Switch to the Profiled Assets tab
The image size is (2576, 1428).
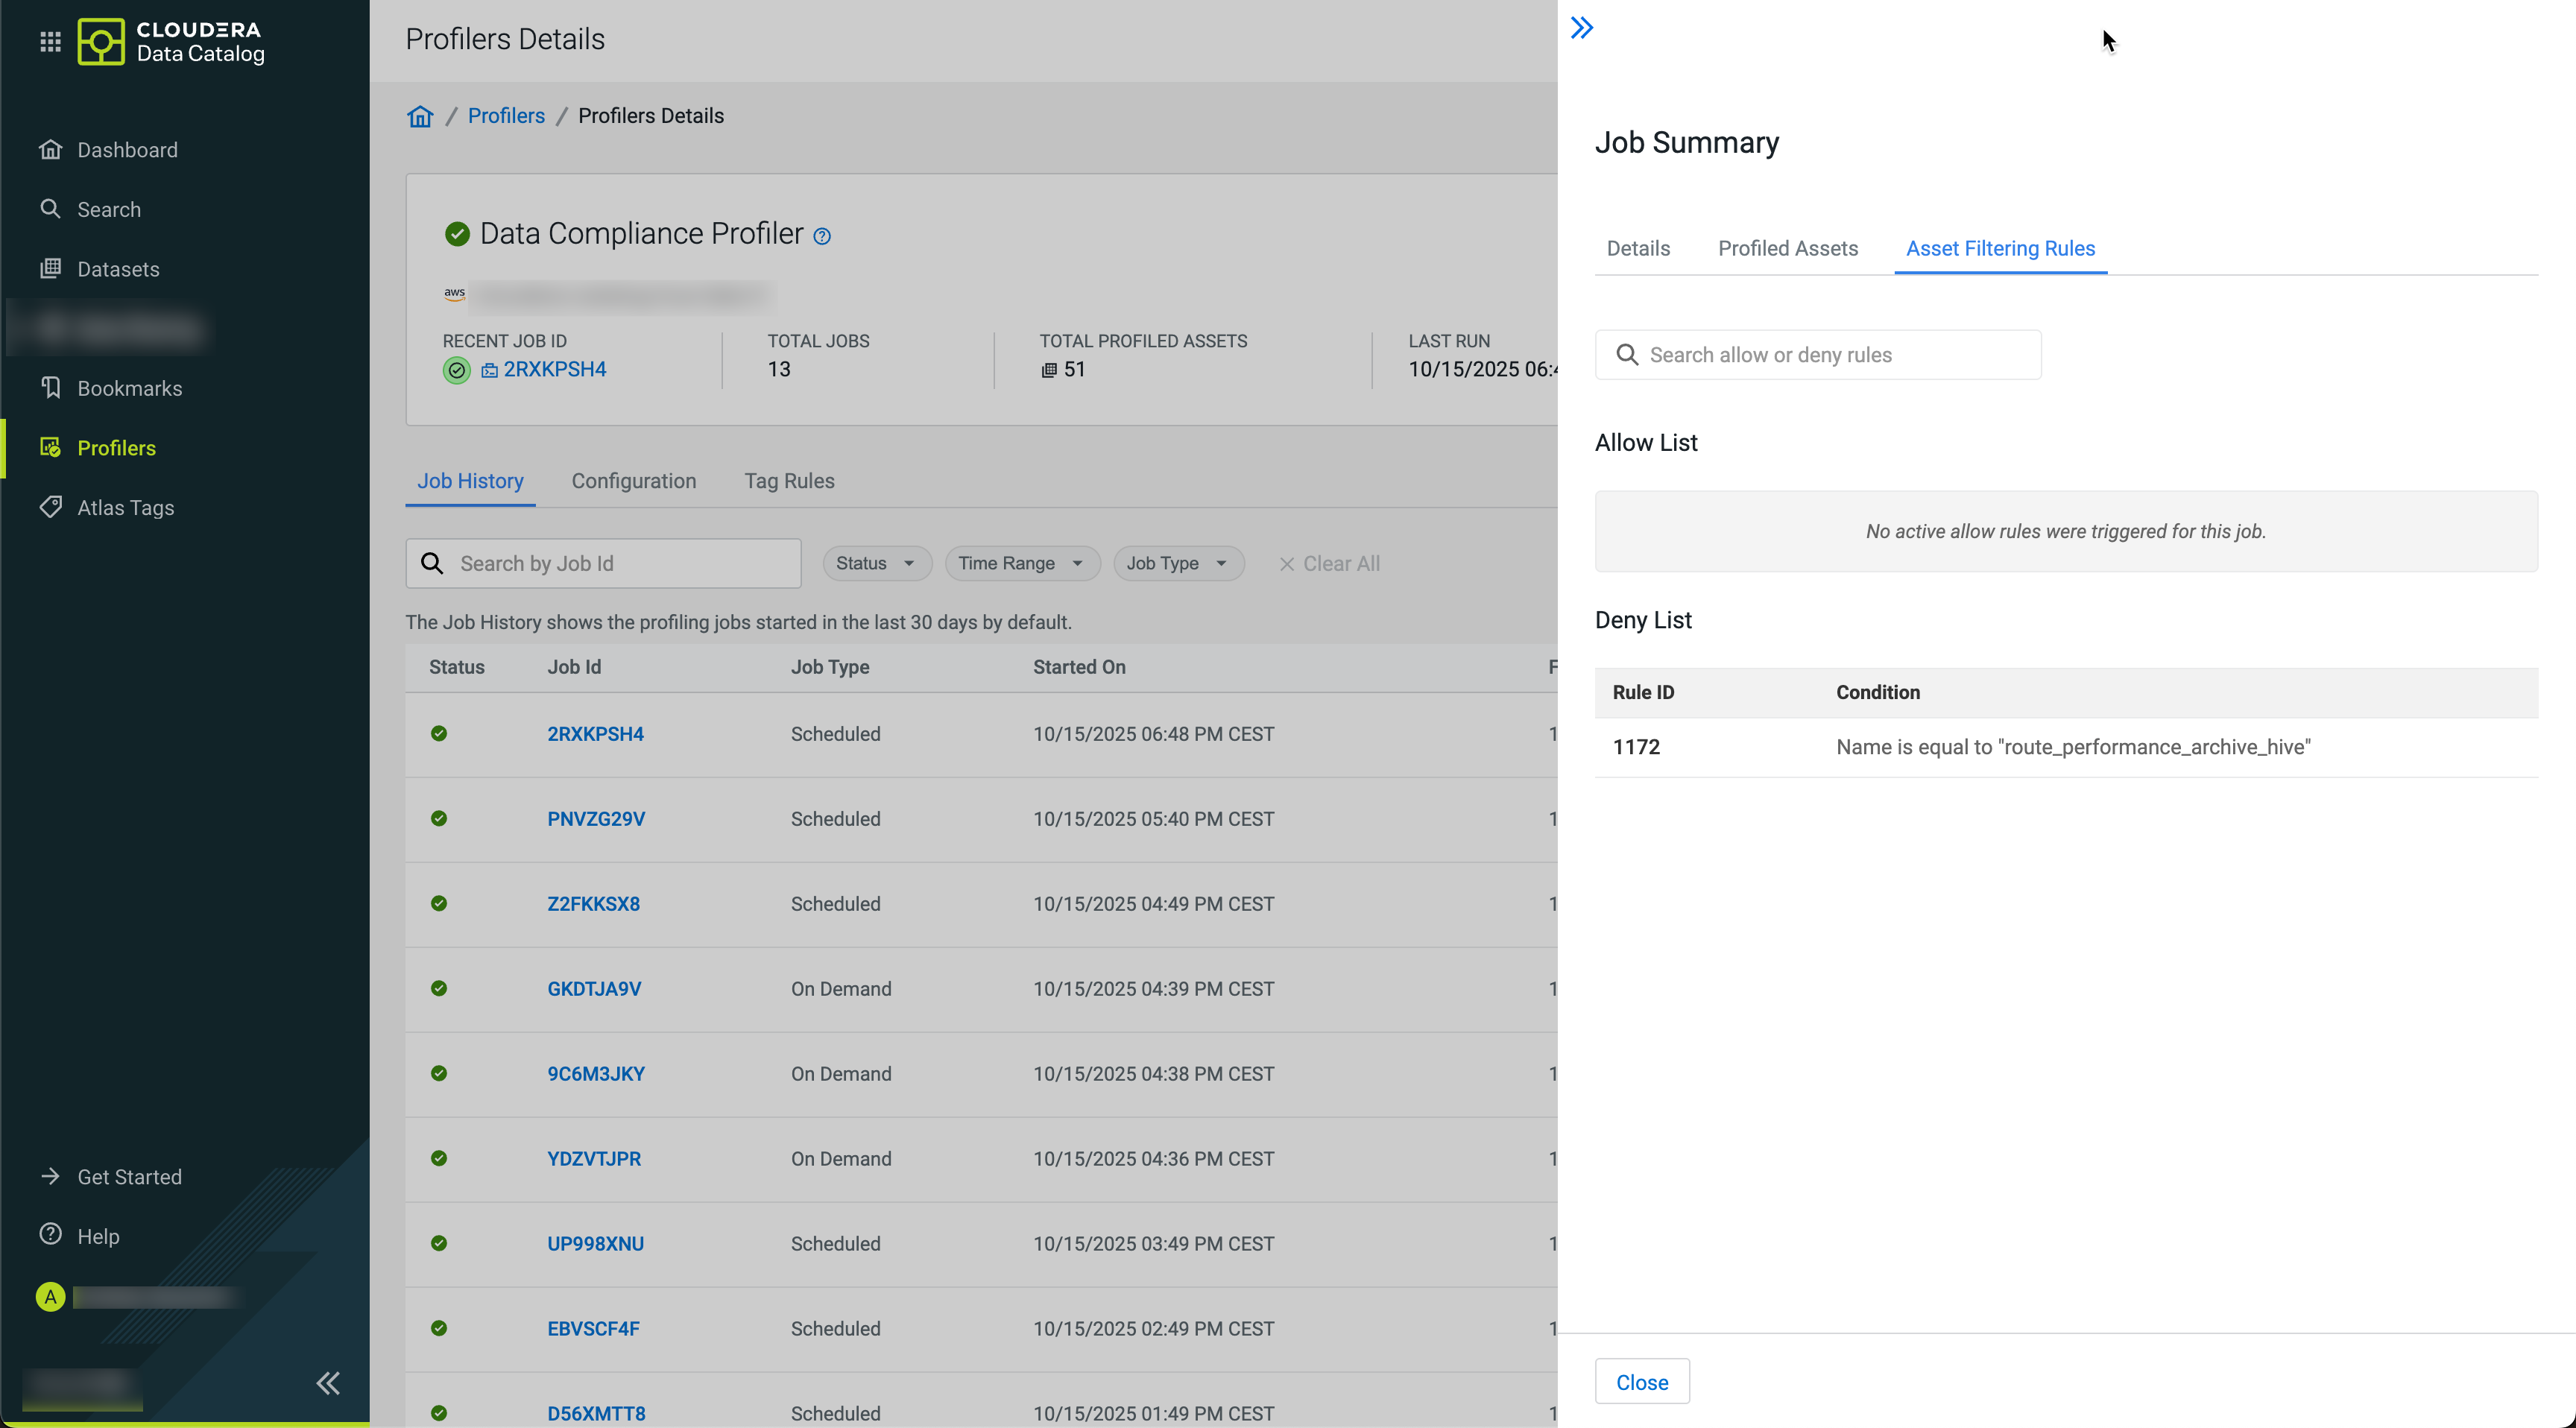1787,248
